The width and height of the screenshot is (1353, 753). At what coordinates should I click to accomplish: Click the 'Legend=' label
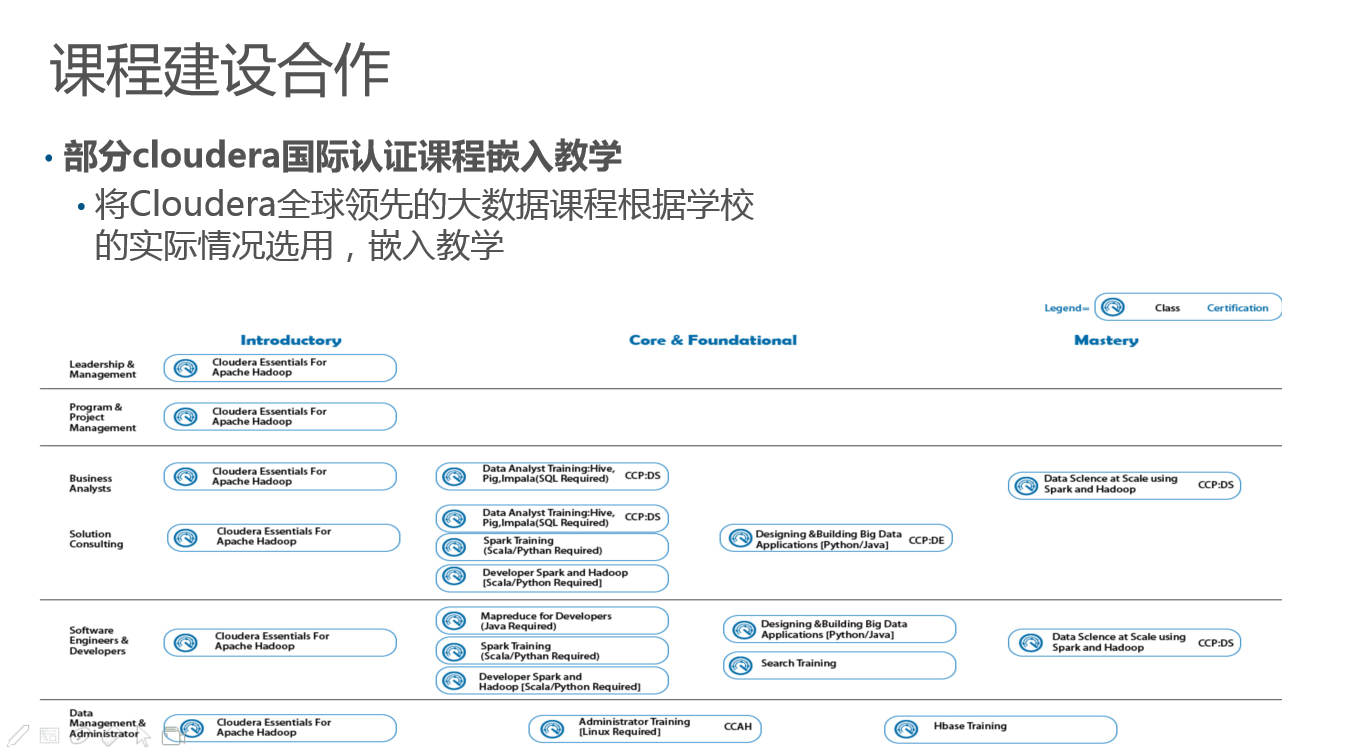tap(1067, 308)
